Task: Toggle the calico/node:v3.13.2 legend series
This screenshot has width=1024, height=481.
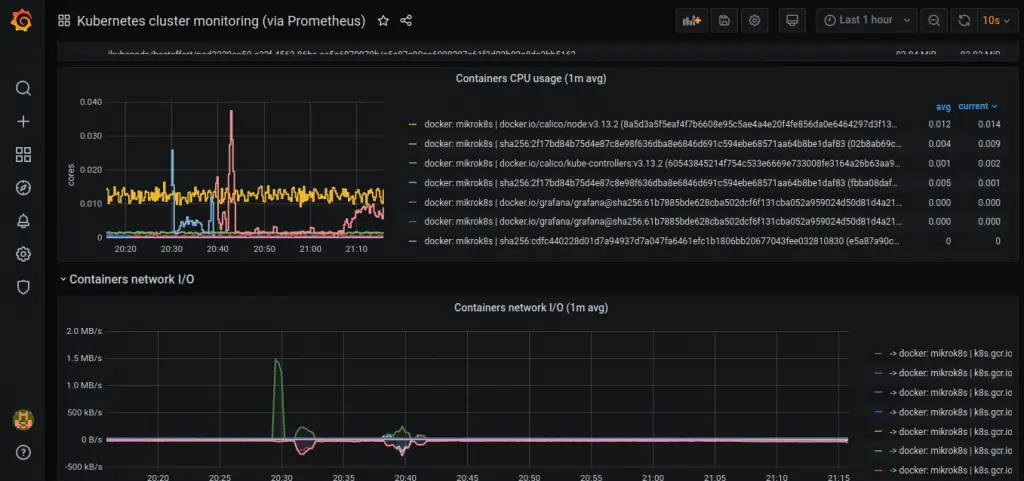Action: point(661,123)
